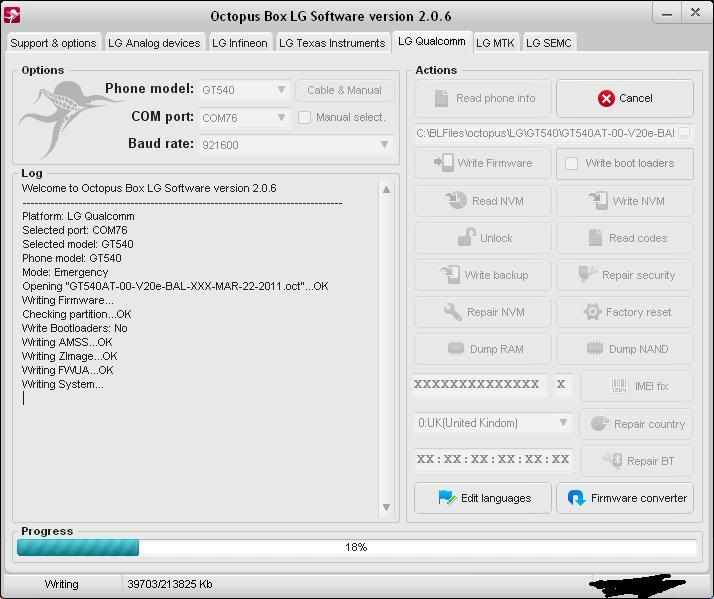Click the log scrollbar down arrow
Screen dimensions: 714x599
tap(386, 507)
